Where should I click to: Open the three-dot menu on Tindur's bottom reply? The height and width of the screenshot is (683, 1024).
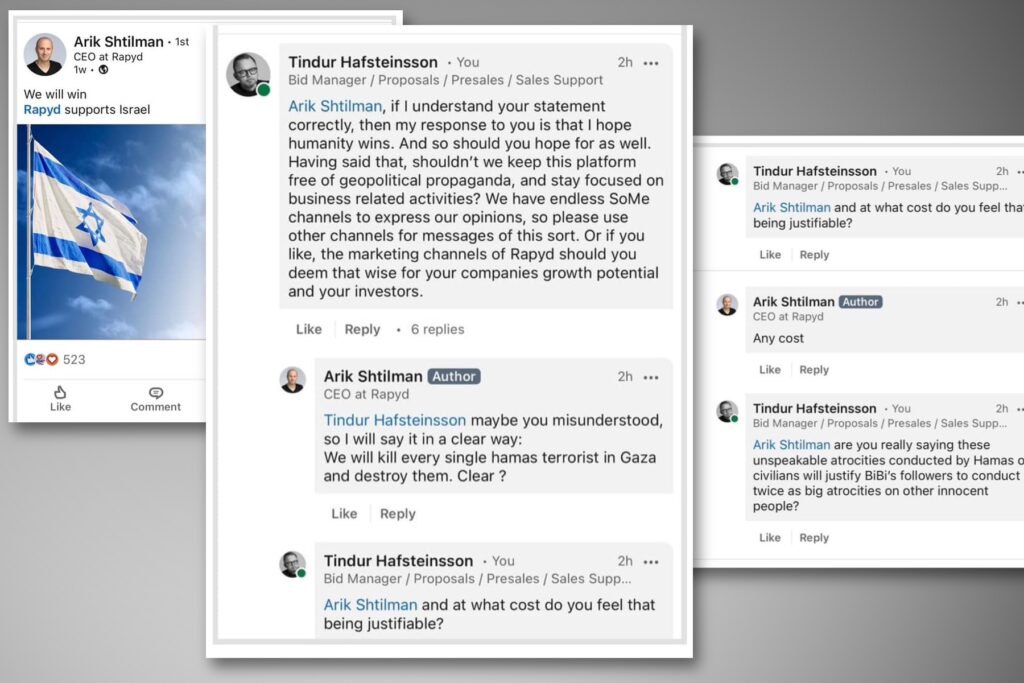pyautogui.click(x=651, y=561)
